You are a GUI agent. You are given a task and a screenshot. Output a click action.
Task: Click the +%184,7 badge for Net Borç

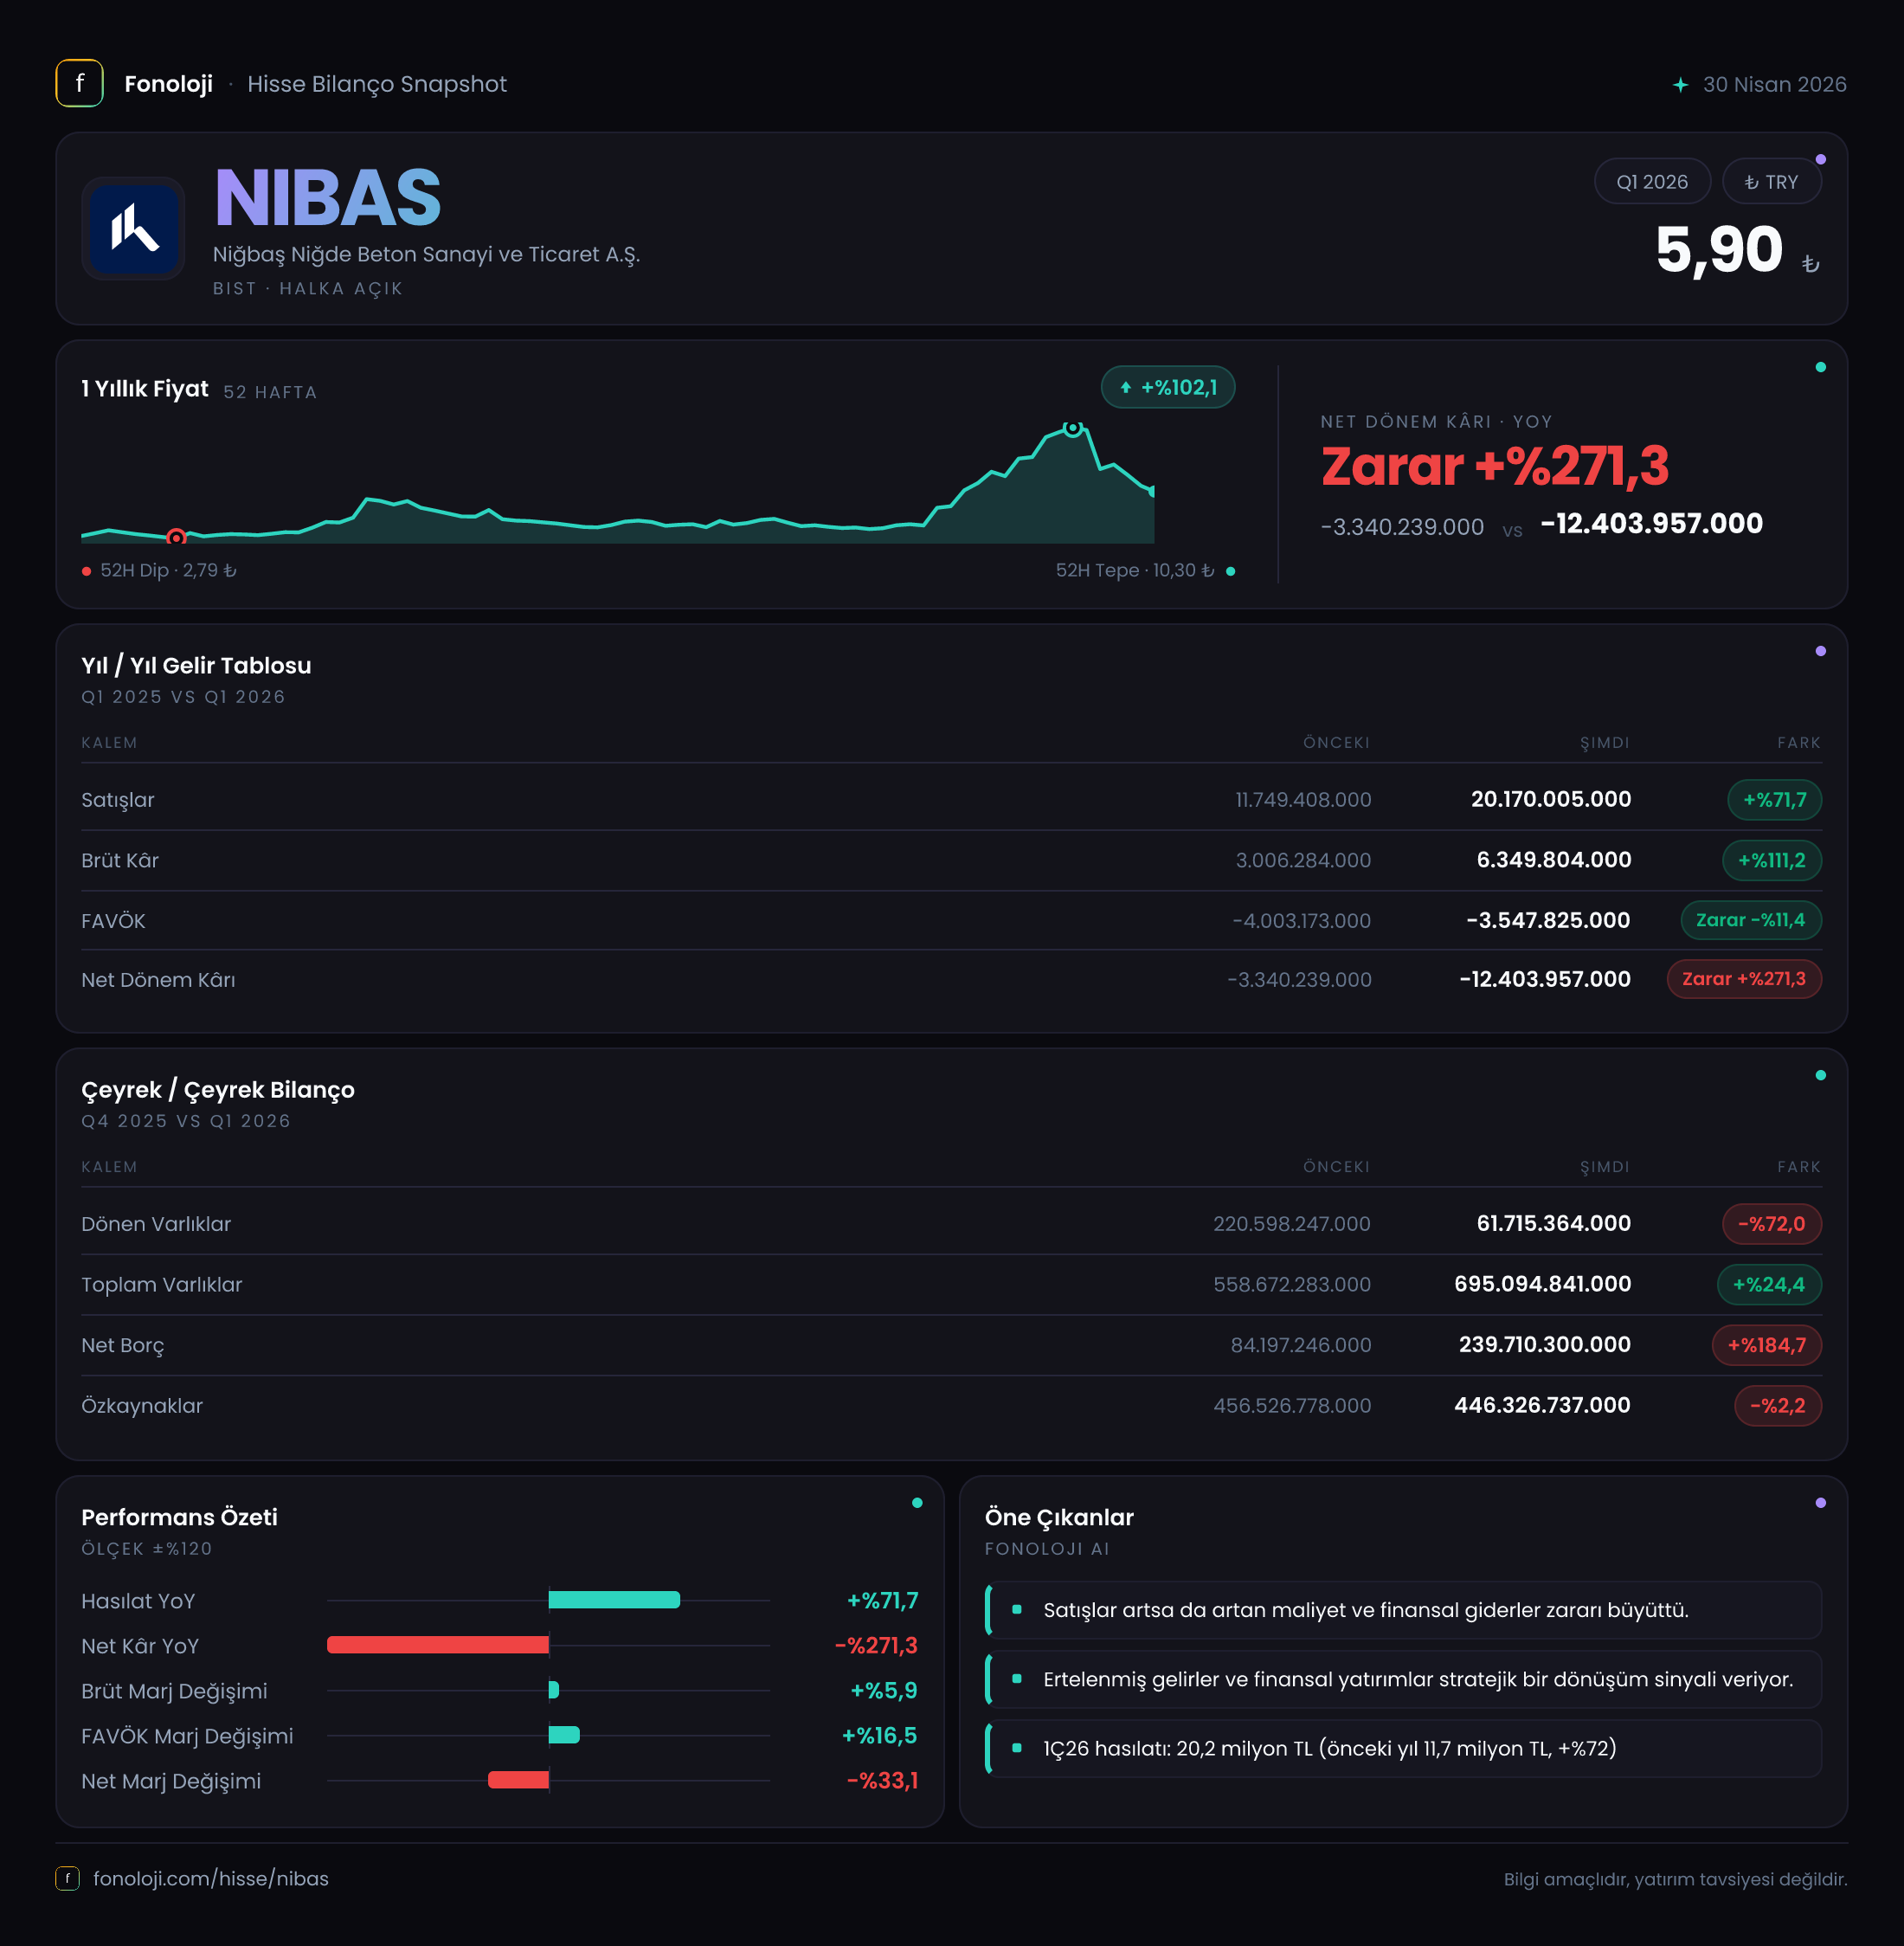click(1766, 1345)
